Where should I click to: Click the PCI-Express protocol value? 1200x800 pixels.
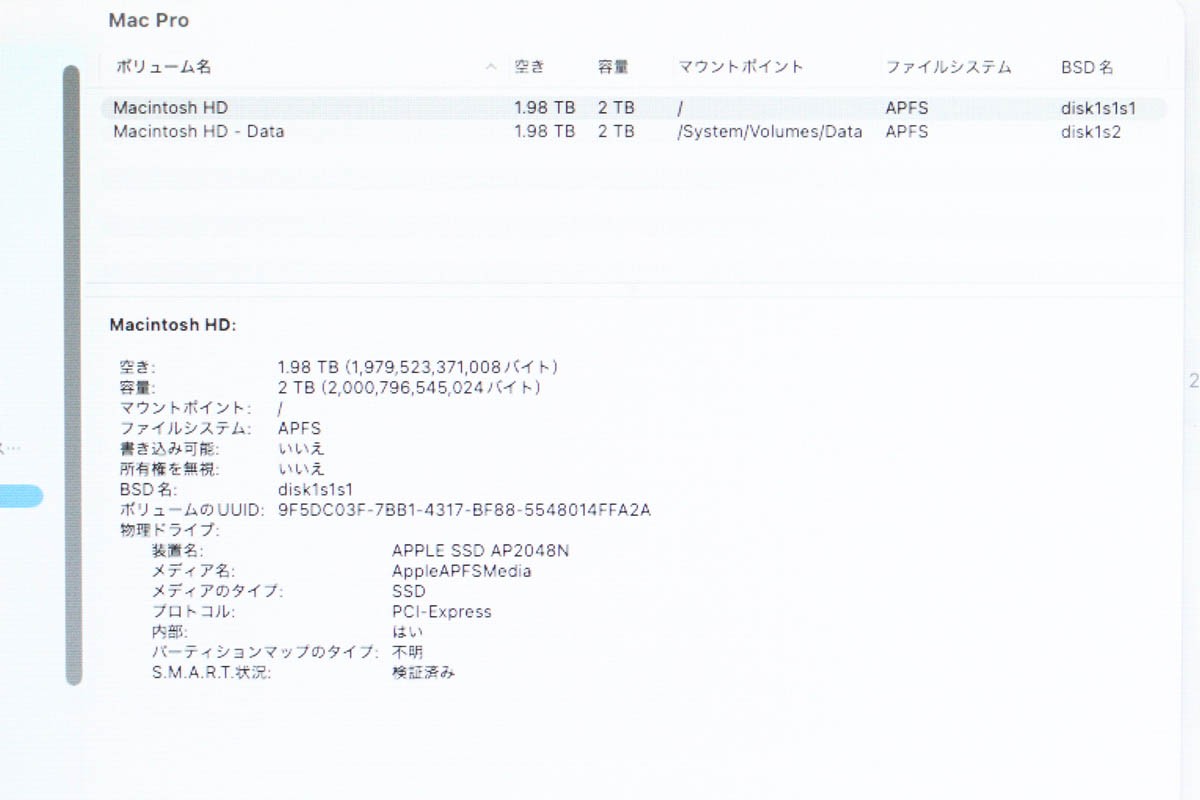pos(442,611)
